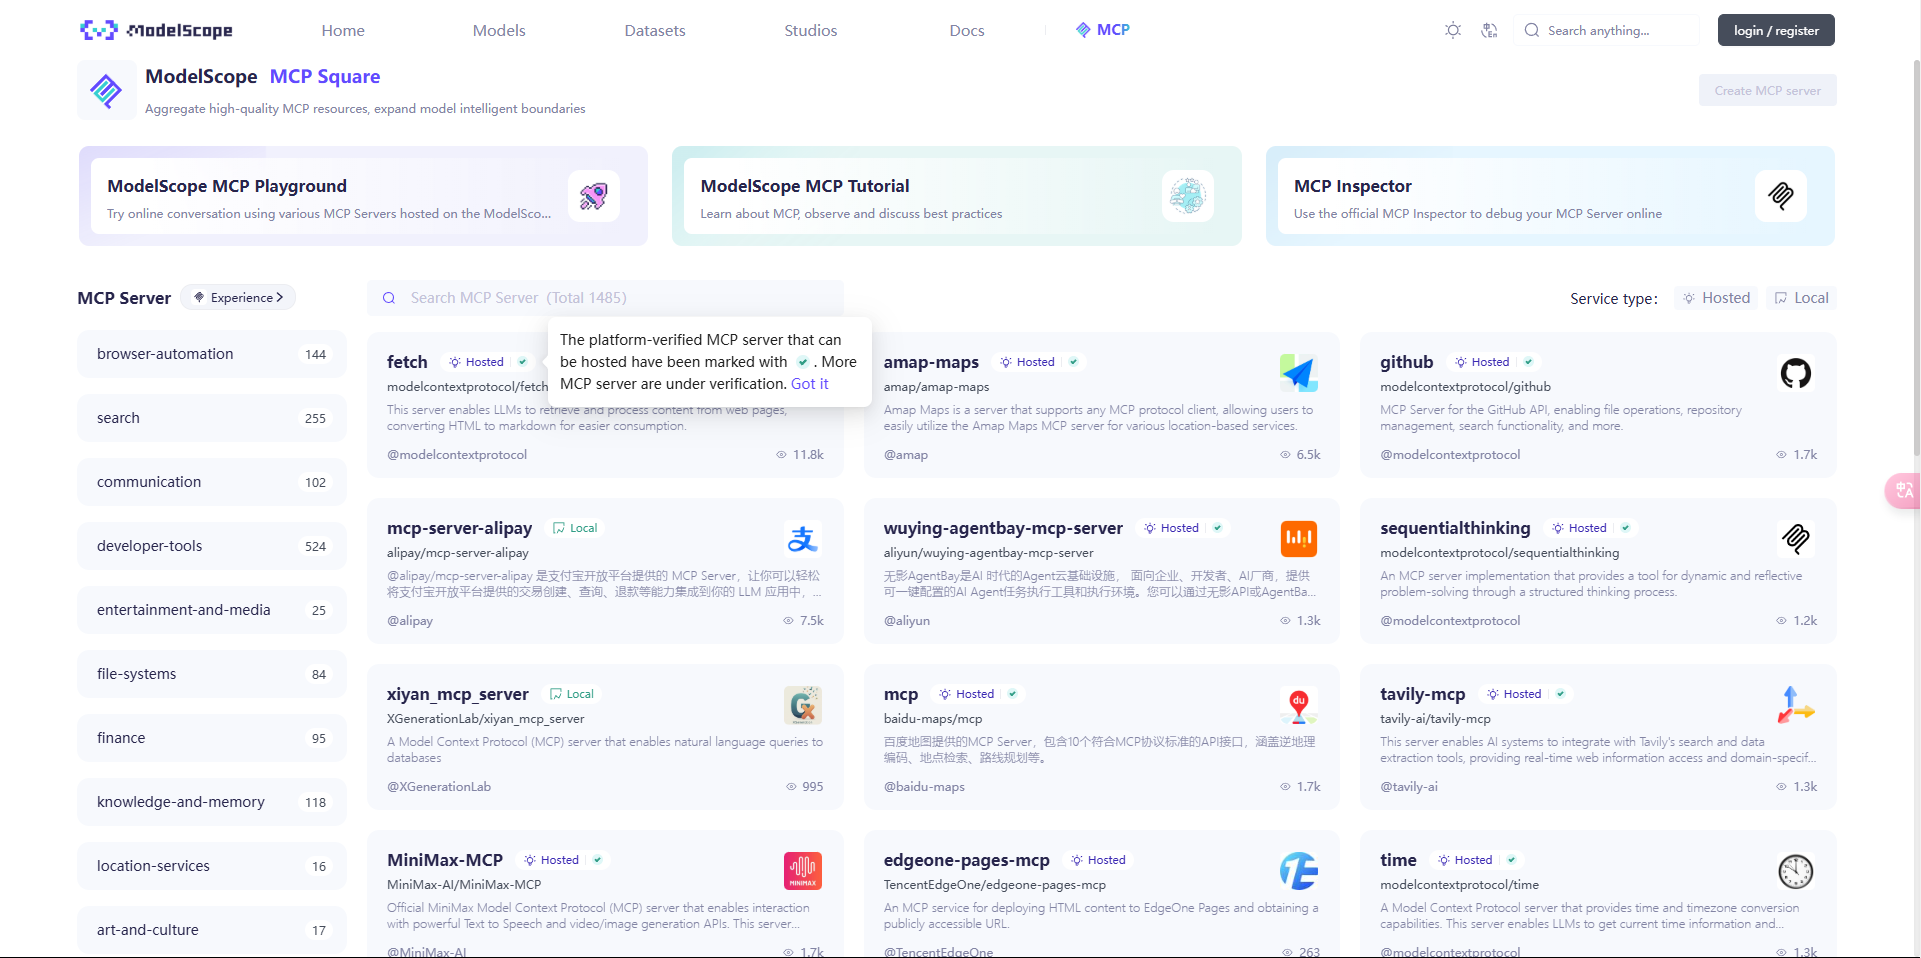Click the sequentialthinking card icon
Screen dimensions: 1921x958
tap(1796, 539)
